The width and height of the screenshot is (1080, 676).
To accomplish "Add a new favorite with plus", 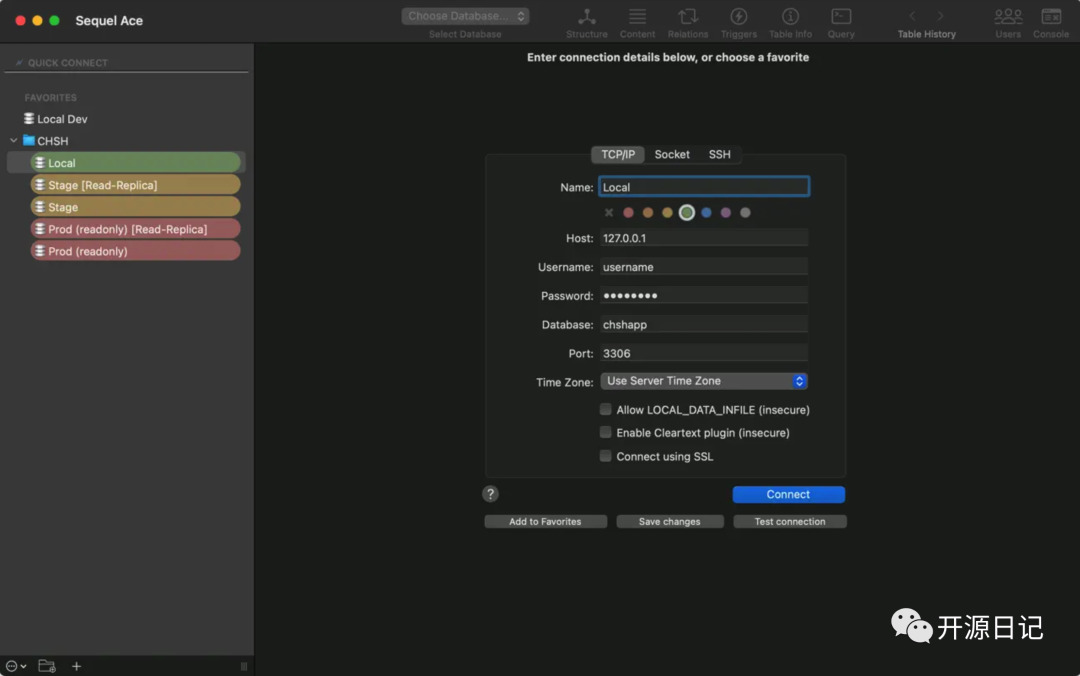I will pyautogui.click(x=76, y=666).
